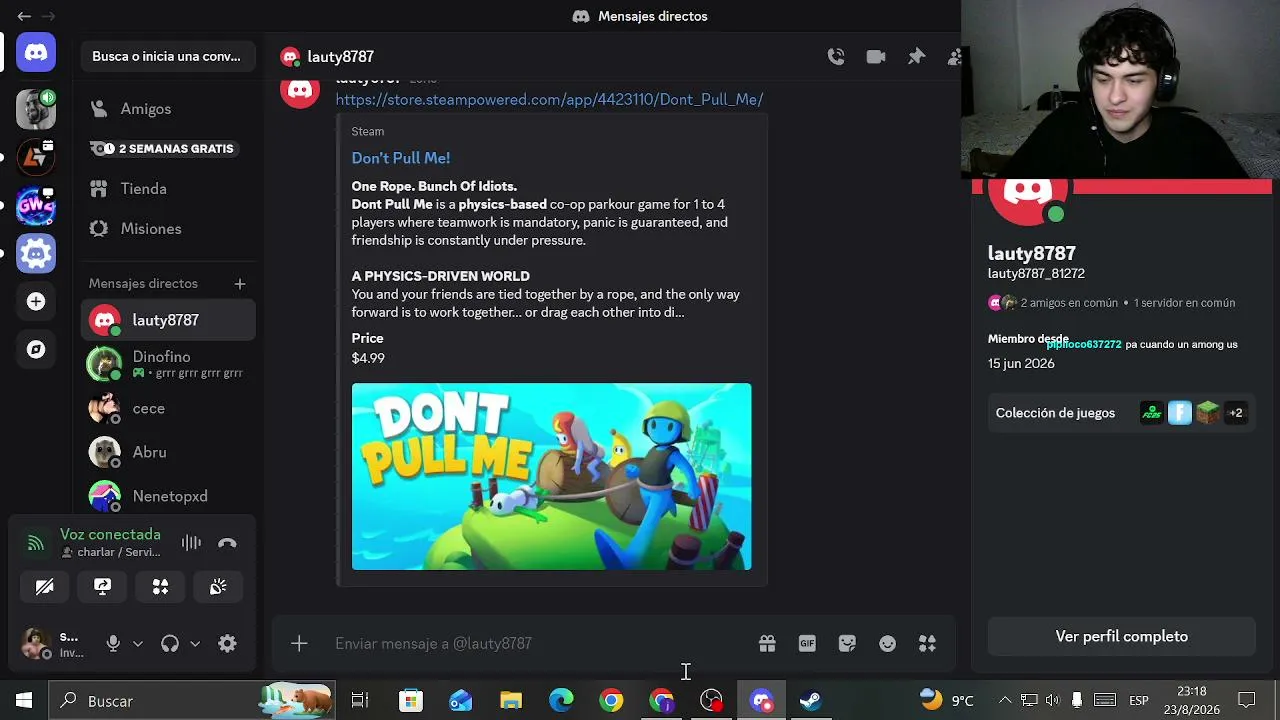Open the Tienda shop page
This screenshot has width=1280, height=720.
pos(168,189)
